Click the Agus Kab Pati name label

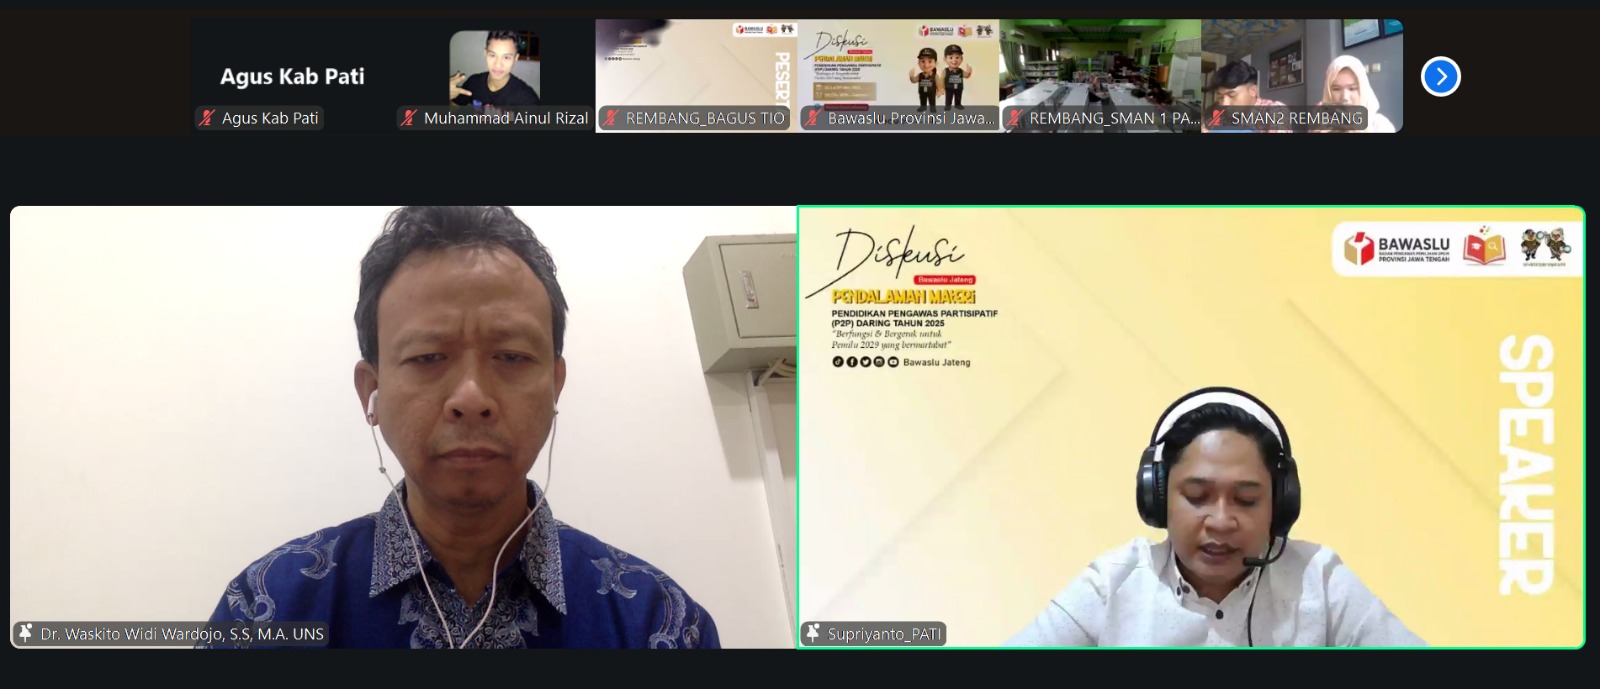[270, 118]
